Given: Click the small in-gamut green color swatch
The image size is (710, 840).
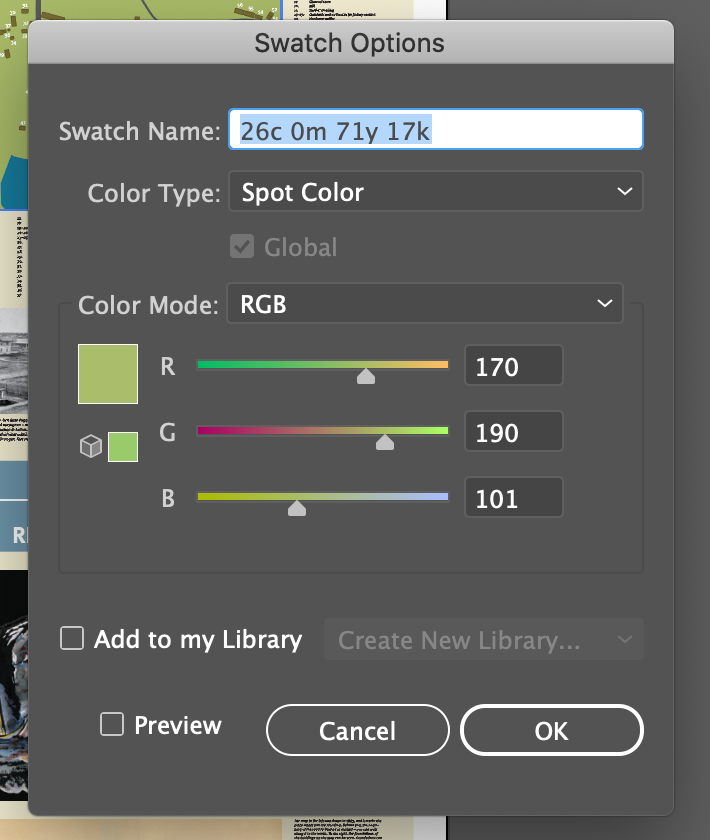Looking at the screenshot, I should pos(123,447).
